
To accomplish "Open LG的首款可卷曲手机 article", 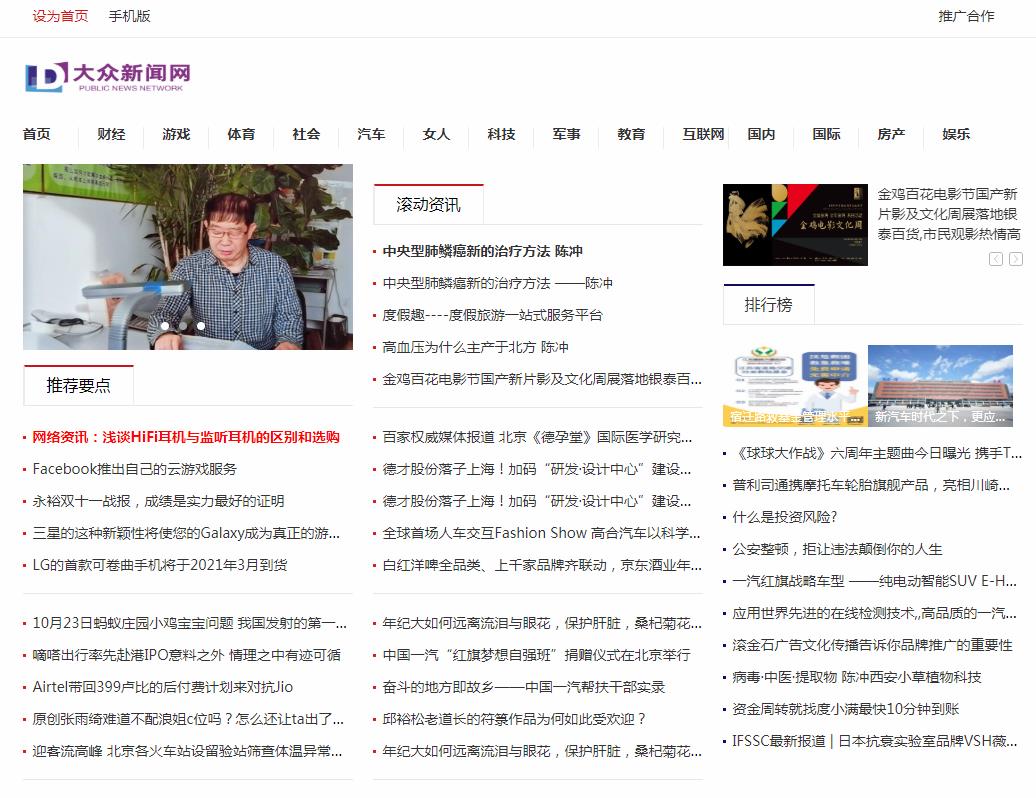I will click(x=160, y=565).
